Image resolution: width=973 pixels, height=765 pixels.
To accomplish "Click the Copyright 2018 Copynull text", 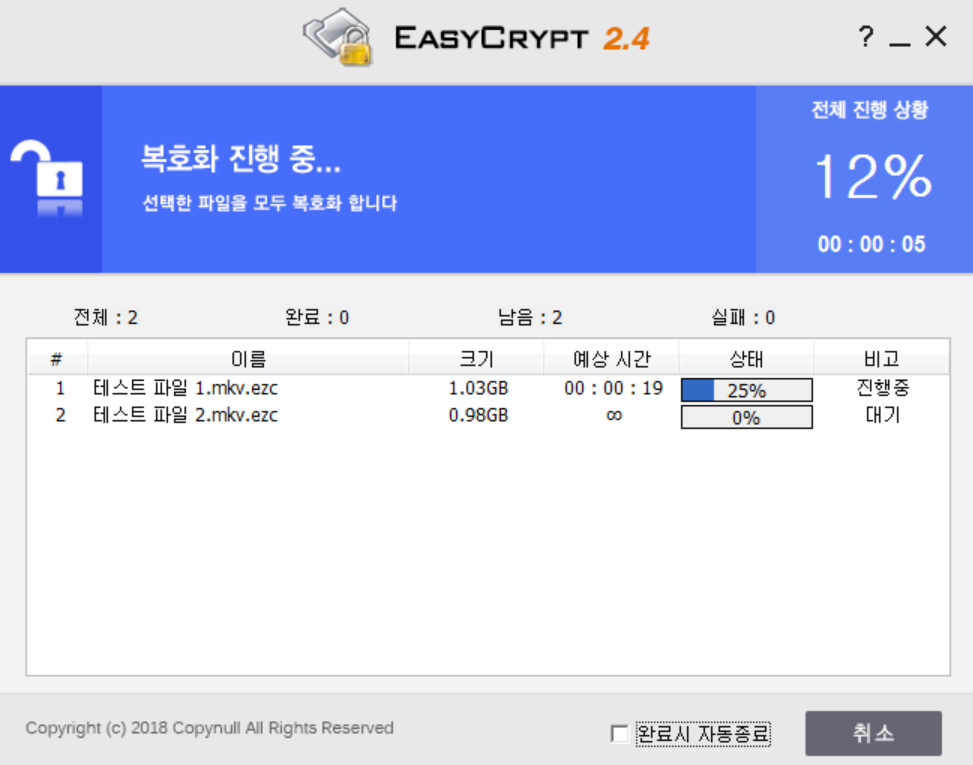I will [x=210, y=728].
